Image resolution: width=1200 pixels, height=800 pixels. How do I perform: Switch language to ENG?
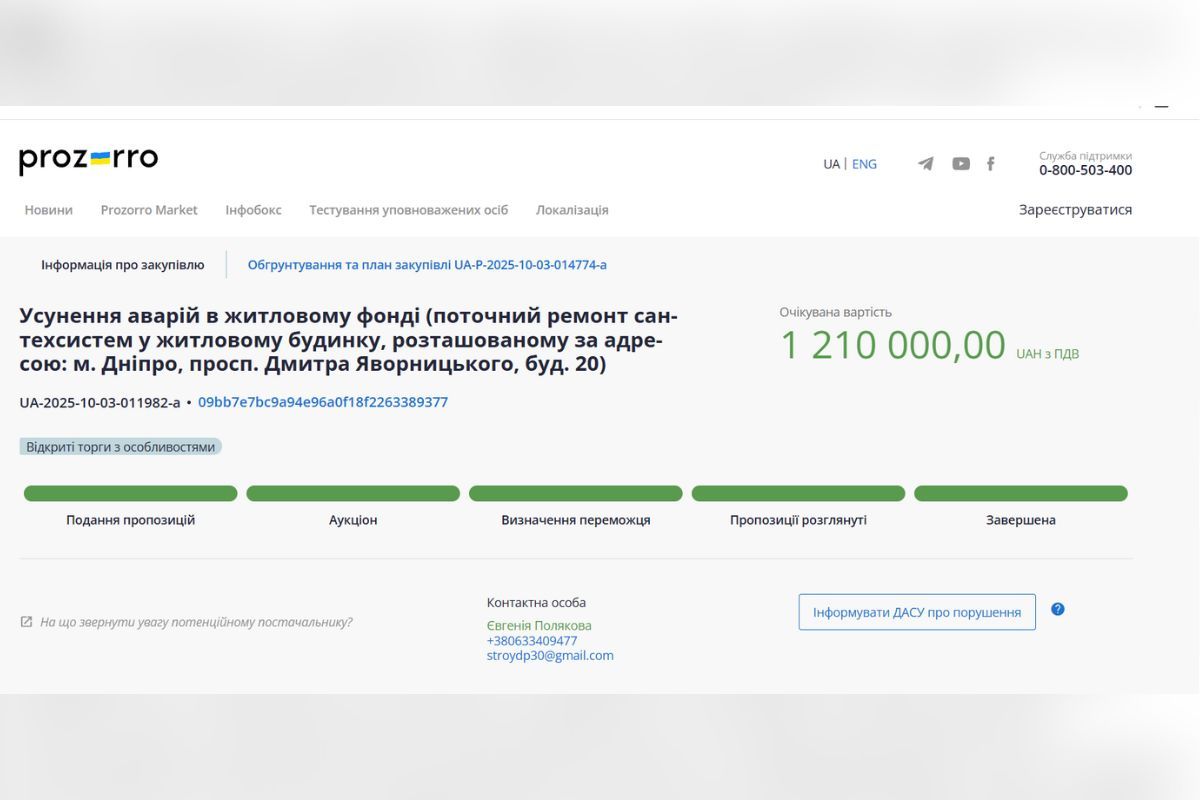(x=864, y=163)
